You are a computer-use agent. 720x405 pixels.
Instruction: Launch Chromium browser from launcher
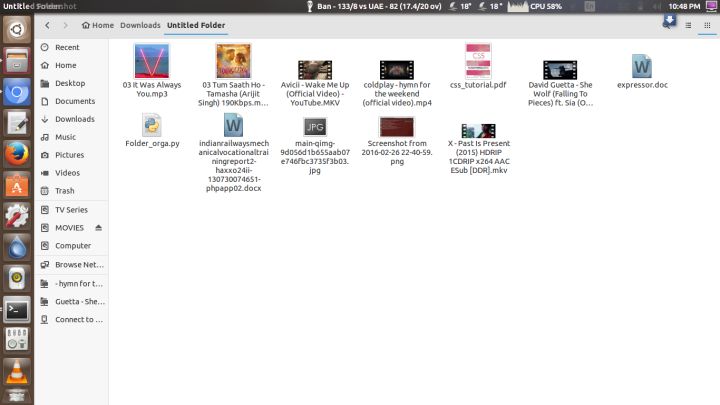point(17,92)
